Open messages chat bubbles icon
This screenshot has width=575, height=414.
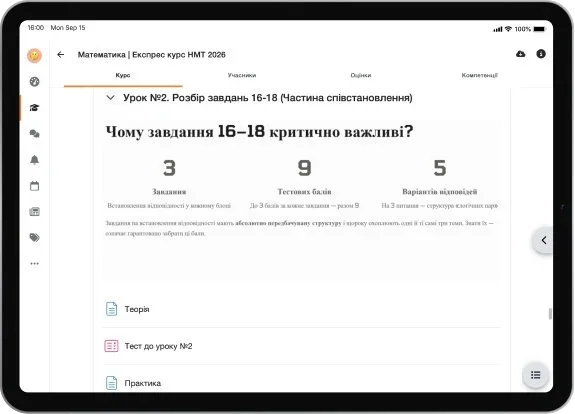[34, 133]
